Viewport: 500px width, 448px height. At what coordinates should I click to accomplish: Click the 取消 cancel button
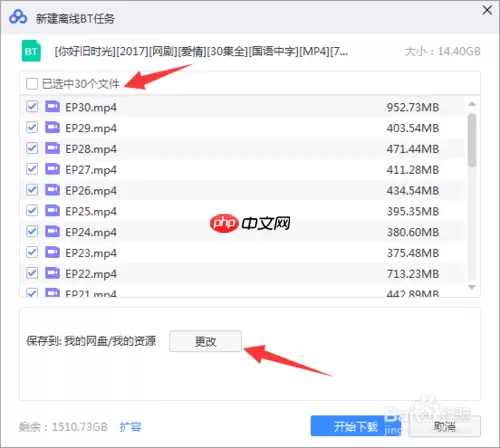pyautogui.click(x=445, y=426)
